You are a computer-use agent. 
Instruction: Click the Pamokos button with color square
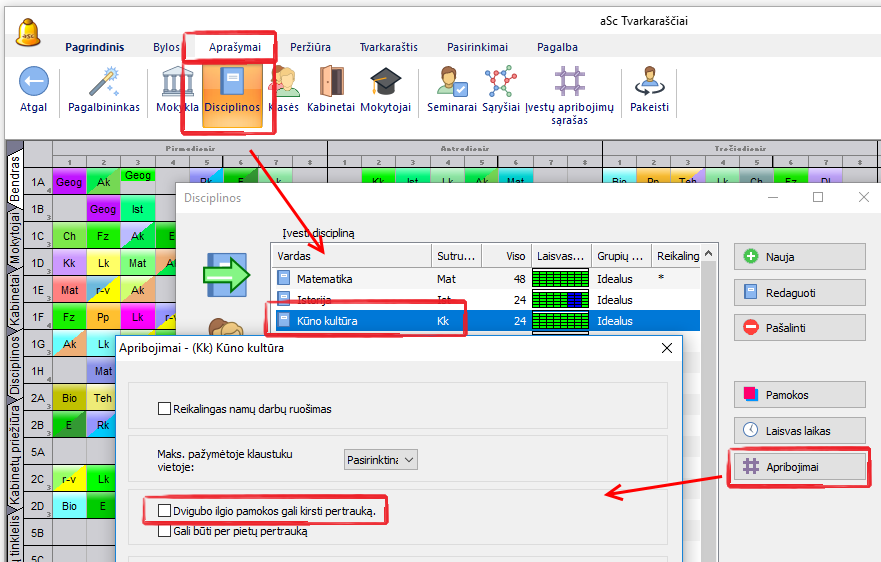[x=799, y=394]
